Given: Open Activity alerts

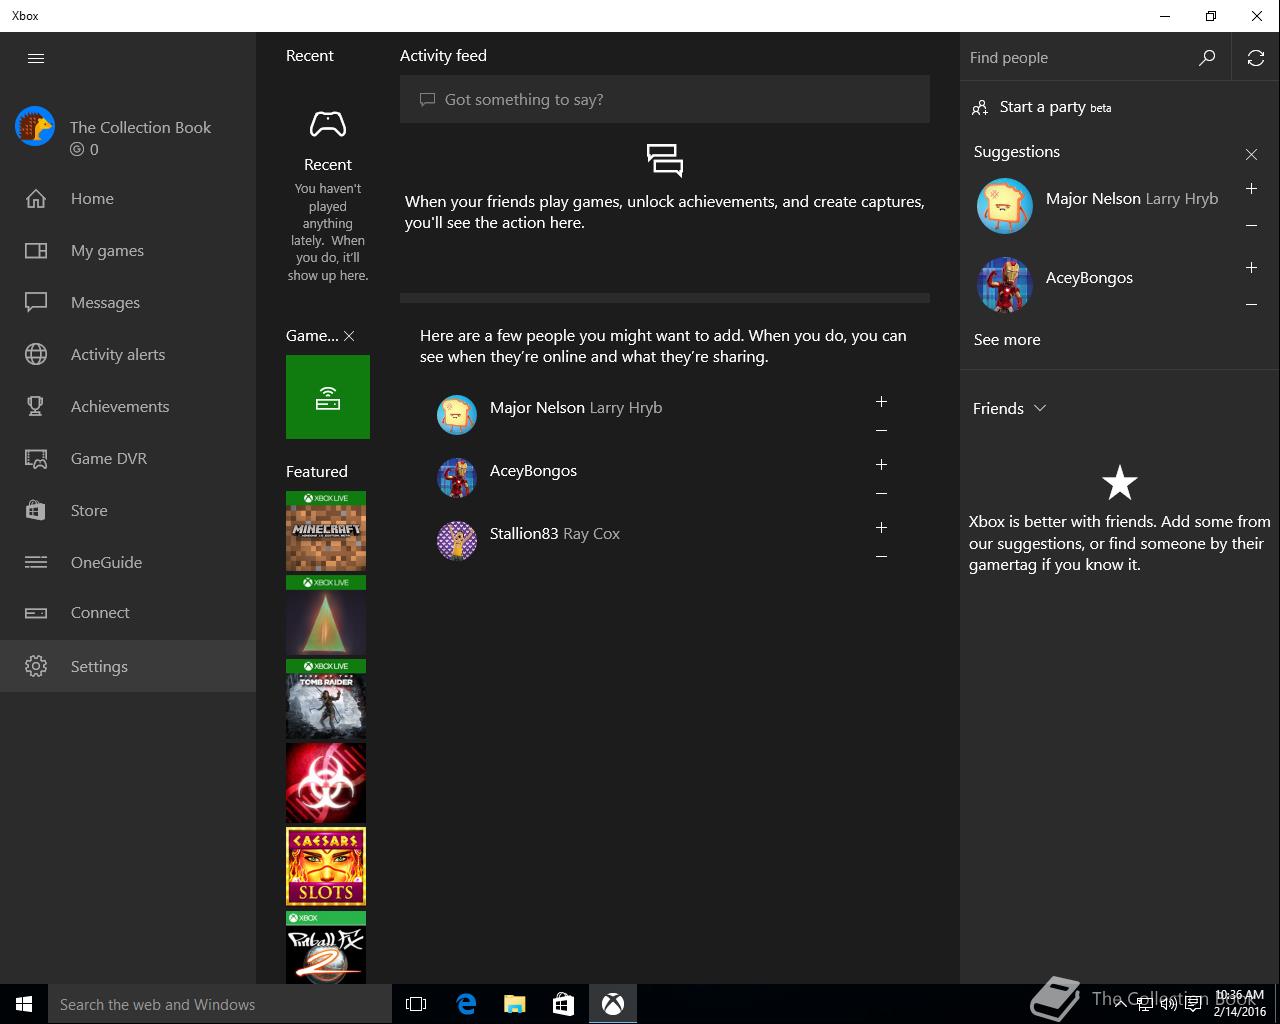Looking at the screenshot, I should [x=128, y=354].
